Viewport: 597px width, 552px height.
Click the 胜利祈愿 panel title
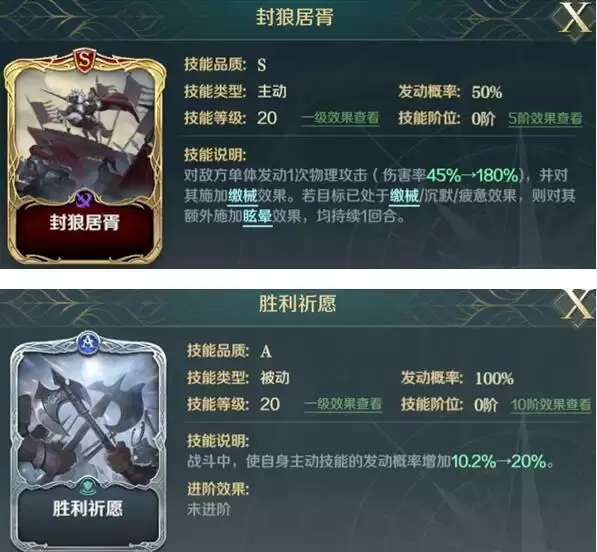[x=297, y=304]
